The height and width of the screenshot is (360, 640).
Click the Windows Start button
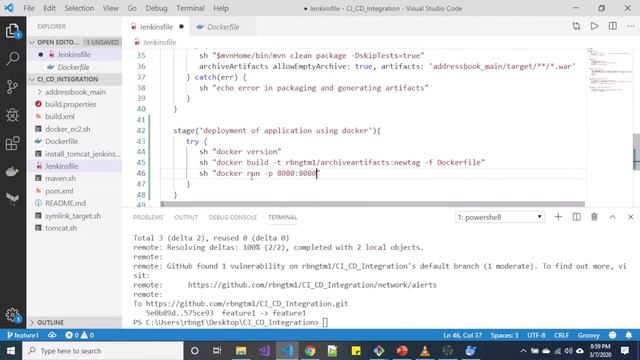(11, 351)
